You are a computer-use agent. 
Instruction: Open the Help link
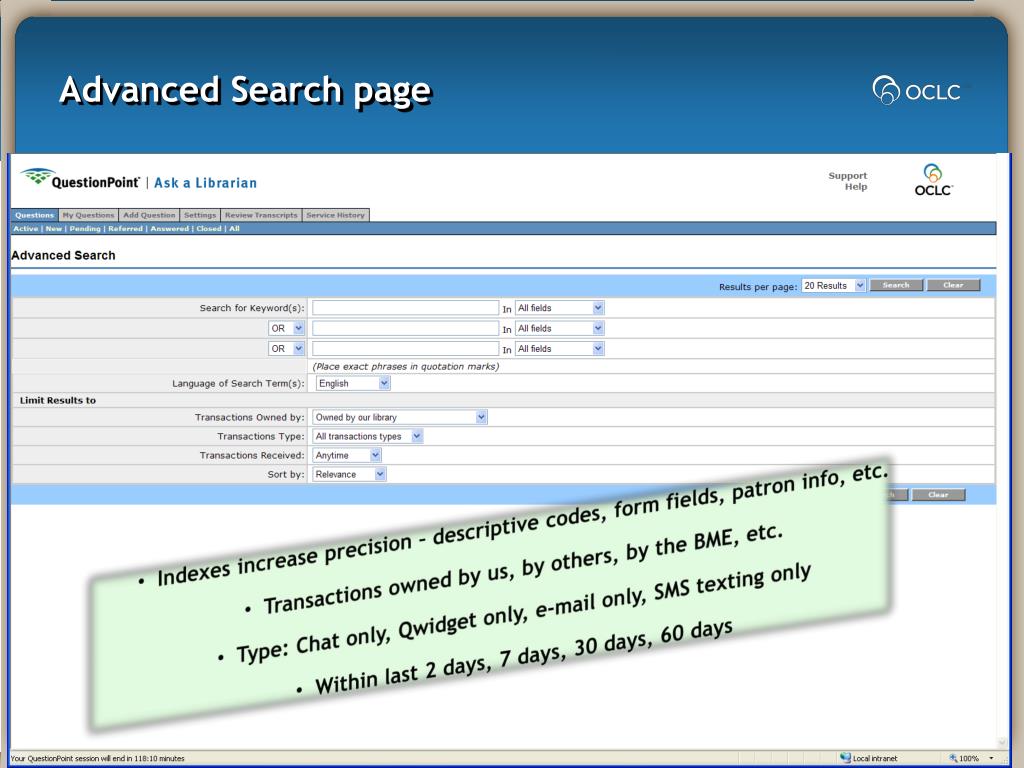point(856,187)
